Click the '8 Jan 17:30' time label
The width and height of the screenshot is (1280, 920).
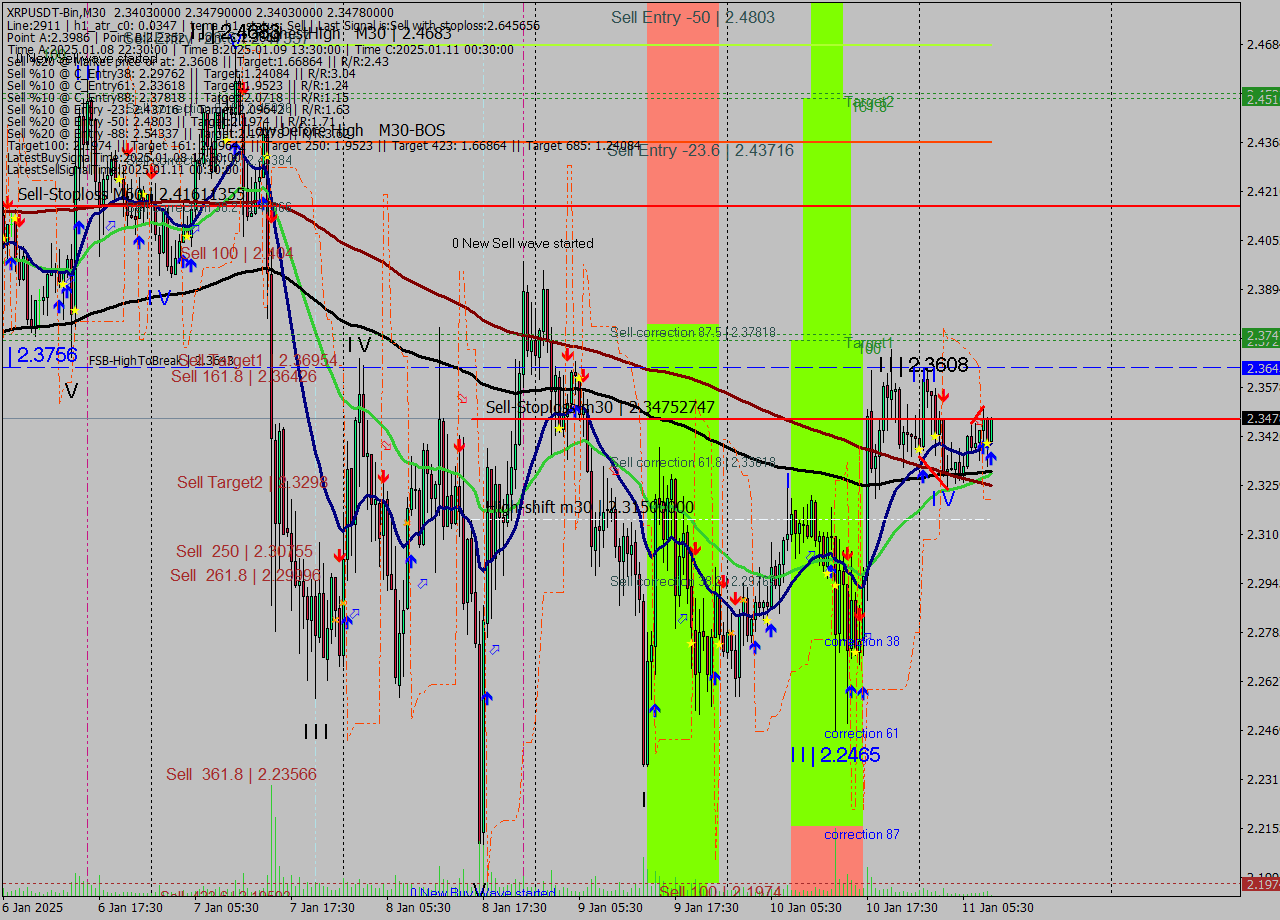click(x=514, y=908)
